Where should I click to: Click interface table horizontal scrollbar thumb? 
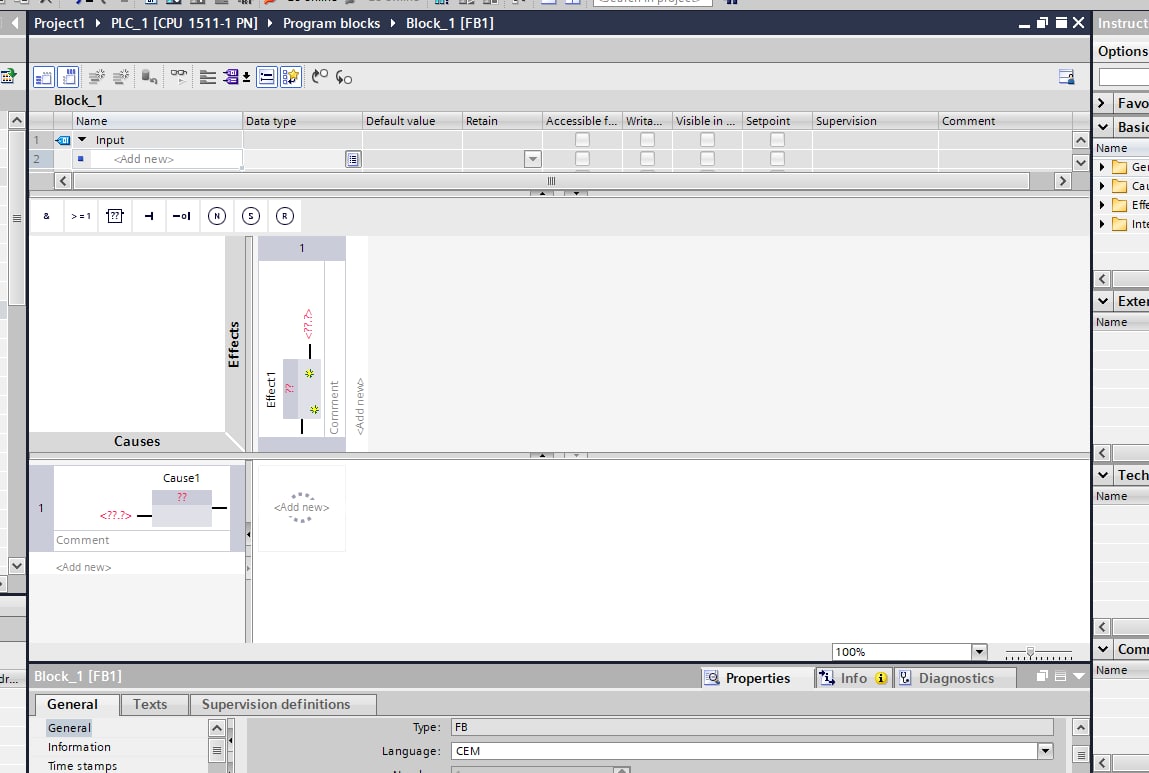[551, 180]
